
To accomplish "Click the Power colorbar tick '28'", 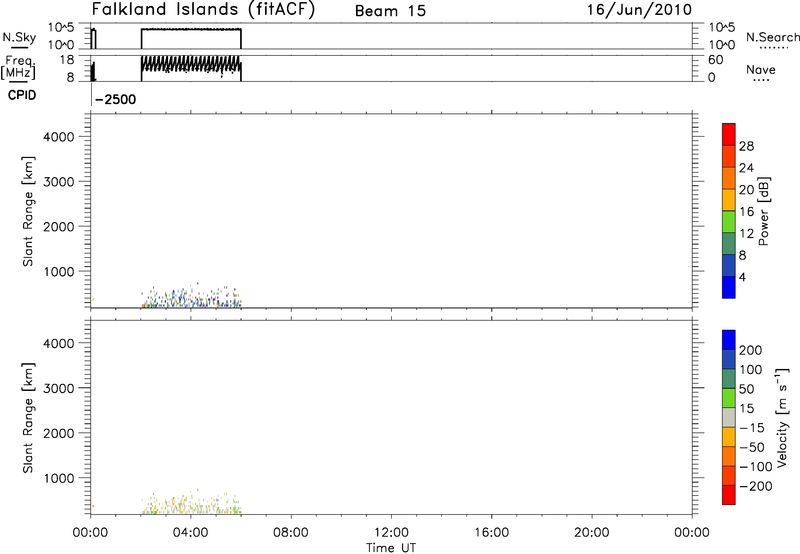I will click(x=746, y=146).
